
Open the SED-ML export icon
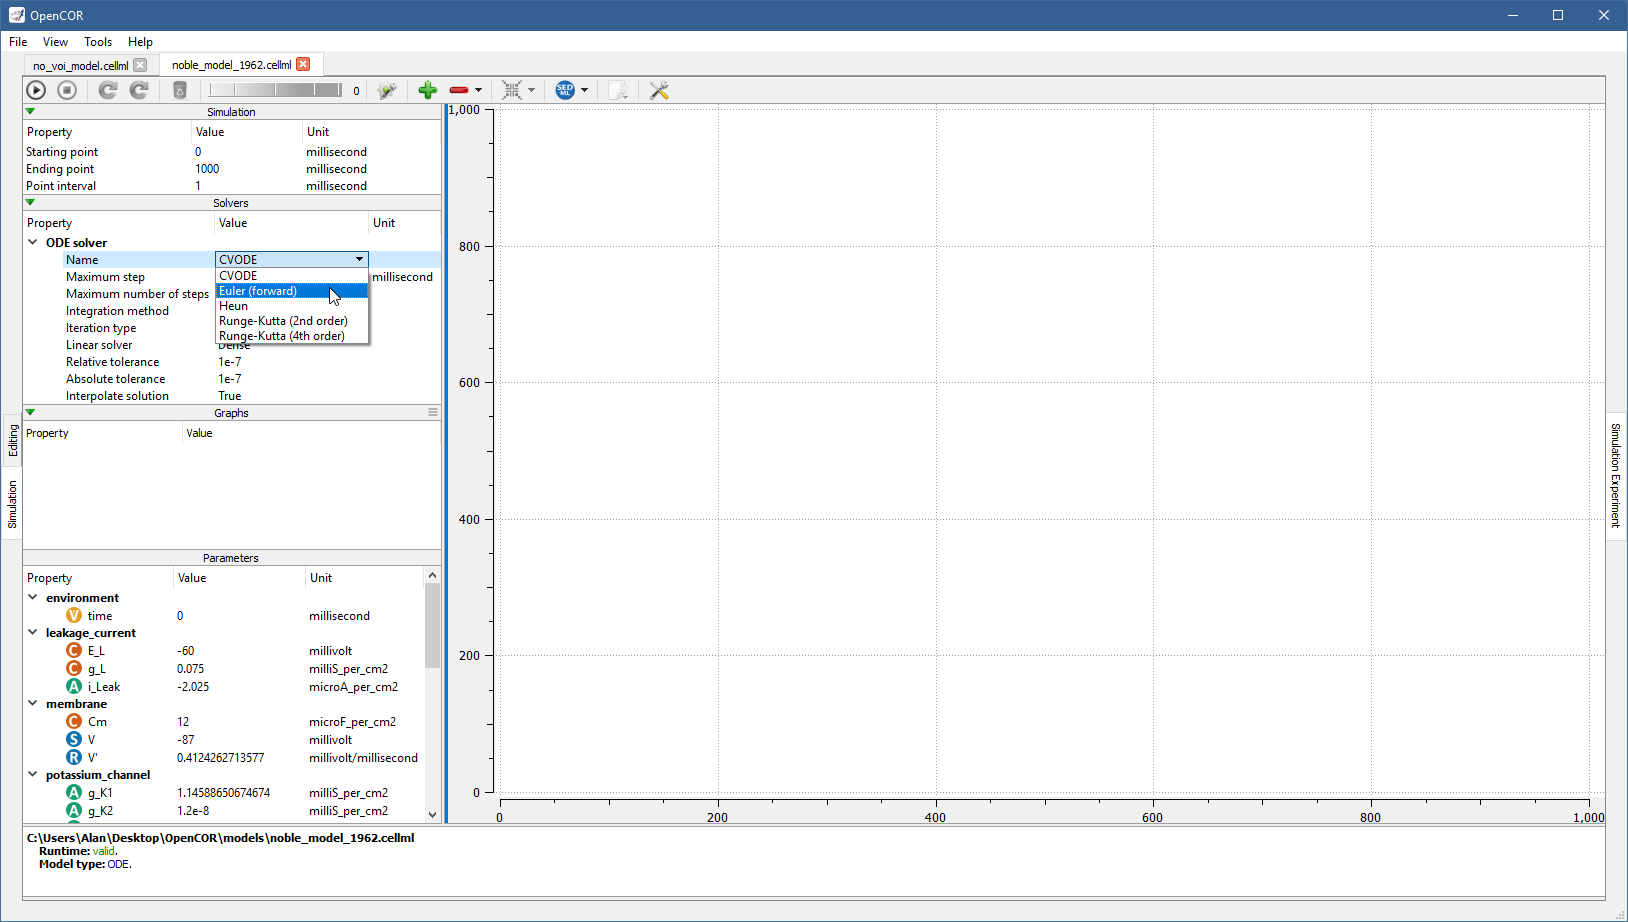click(x=565, y=90)
